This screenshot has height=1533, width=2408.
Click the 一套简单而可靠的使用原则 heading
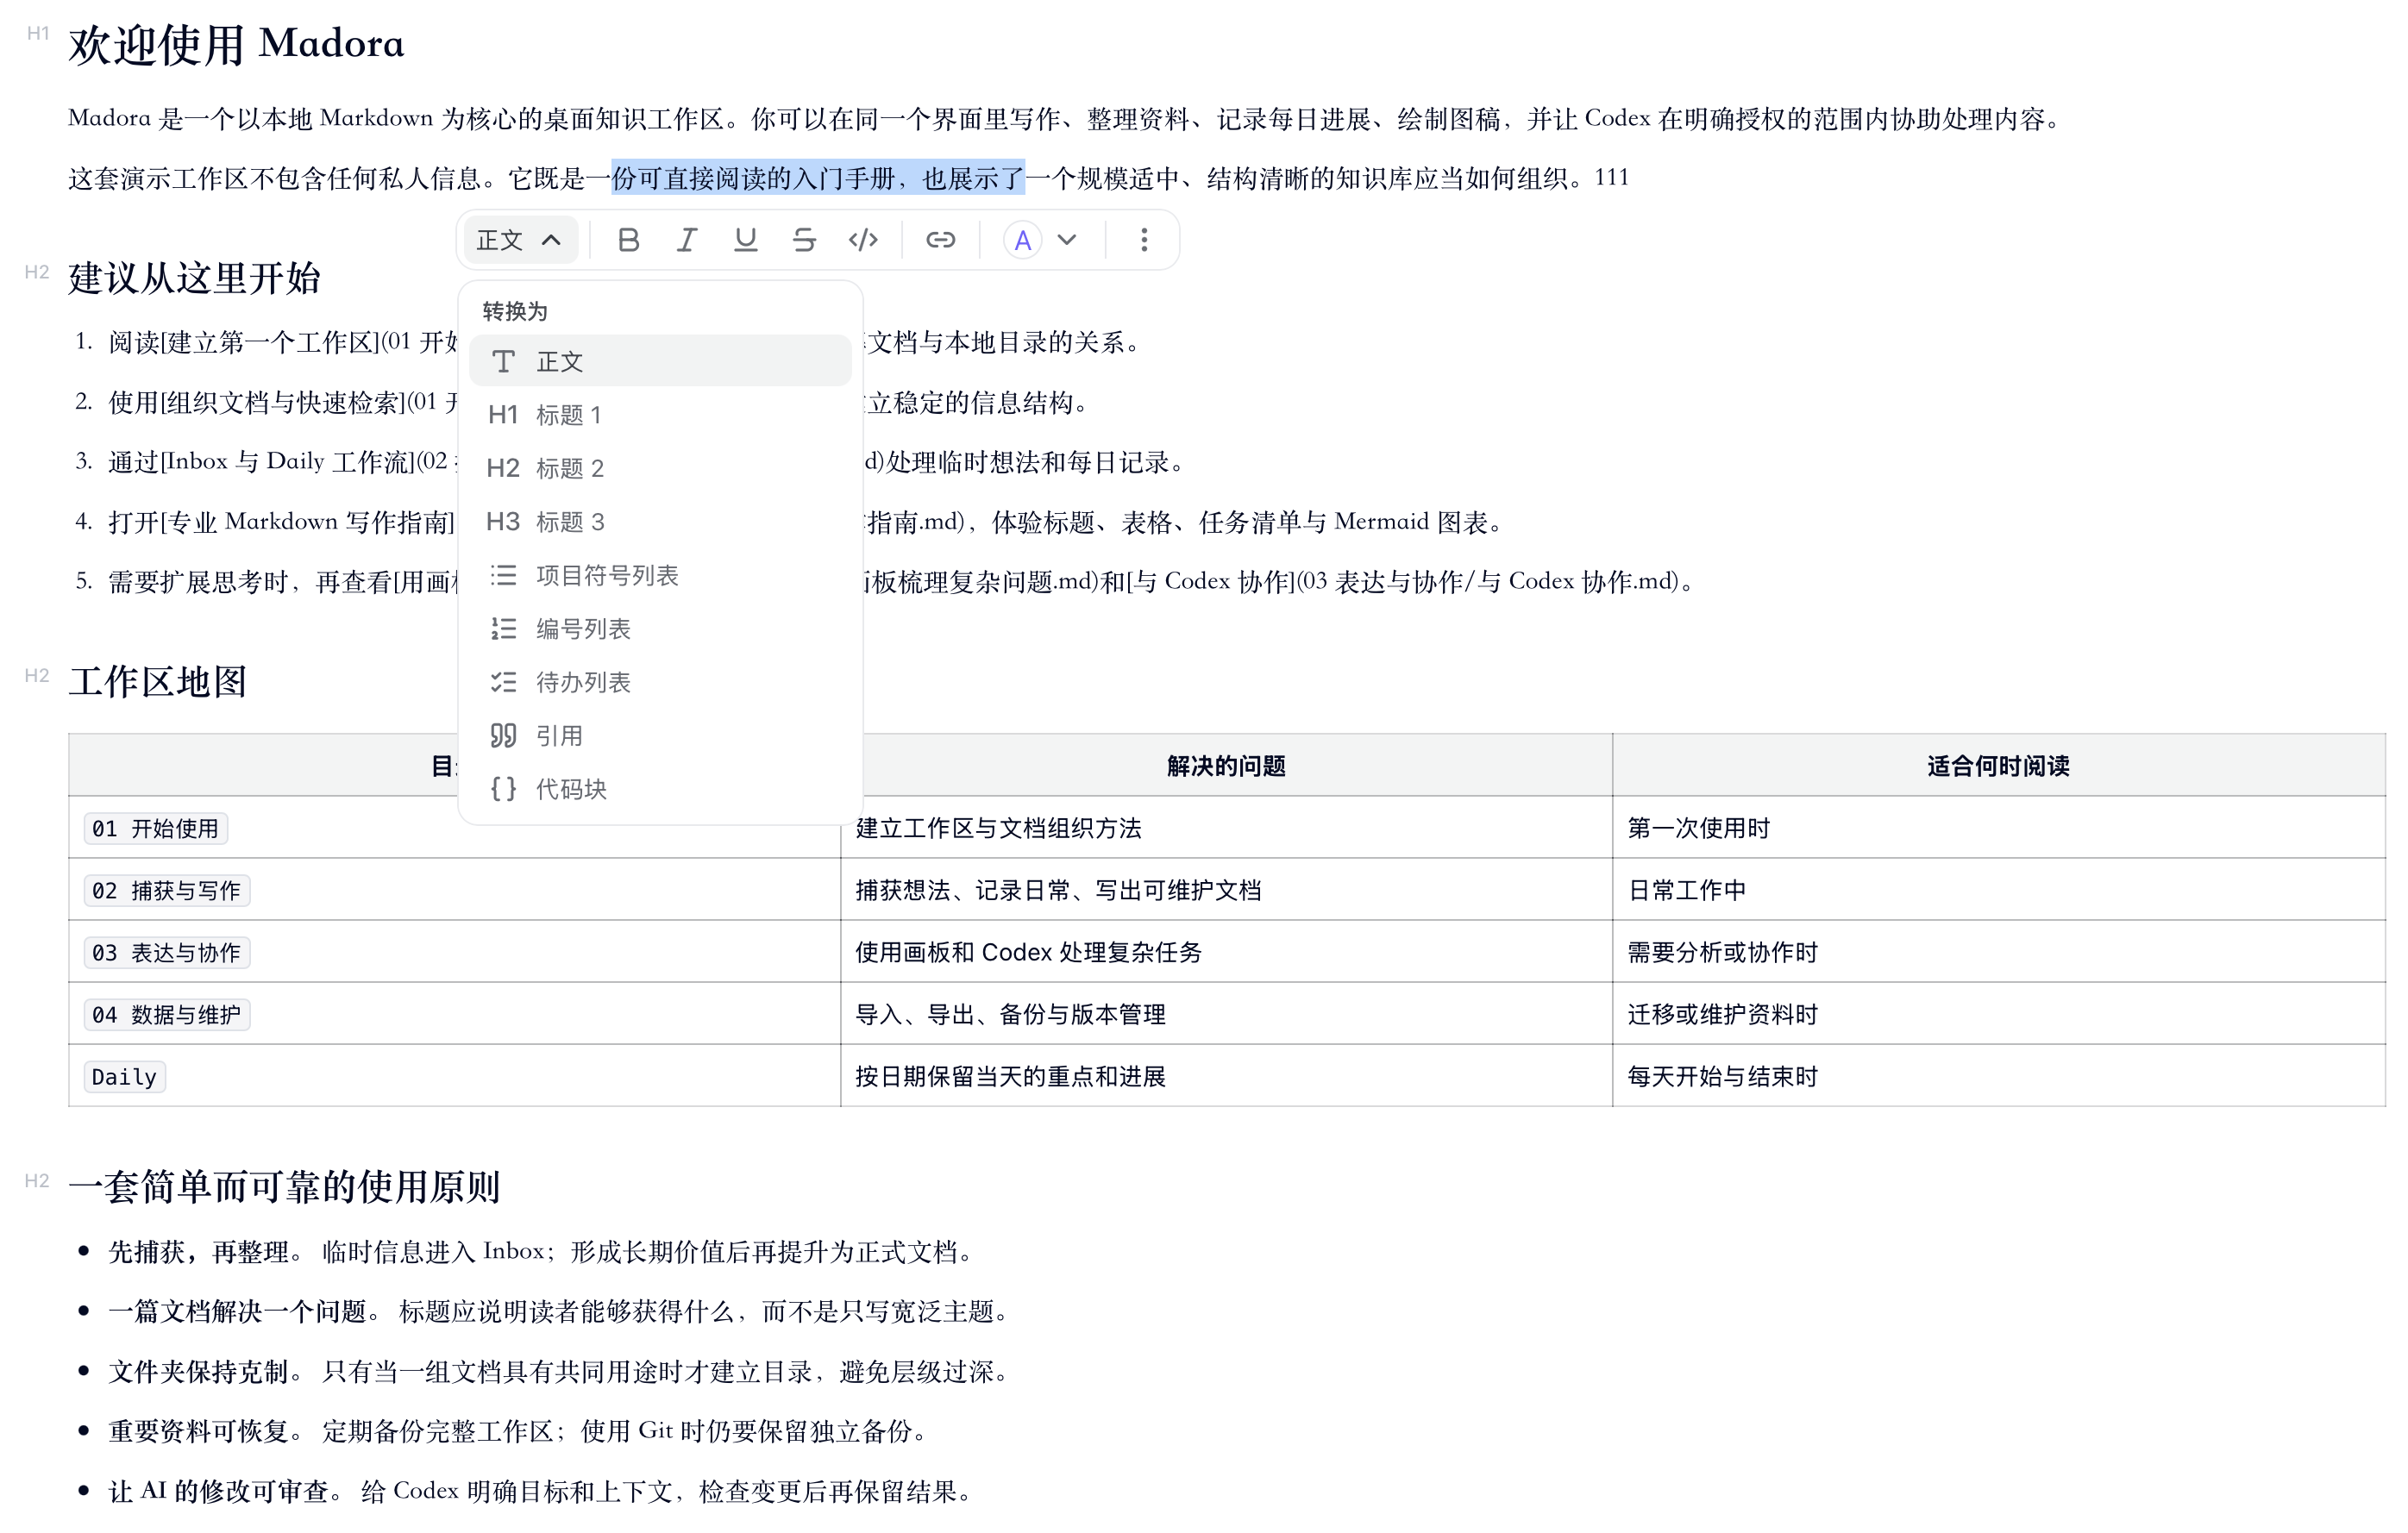click(x=284, y=1187)
